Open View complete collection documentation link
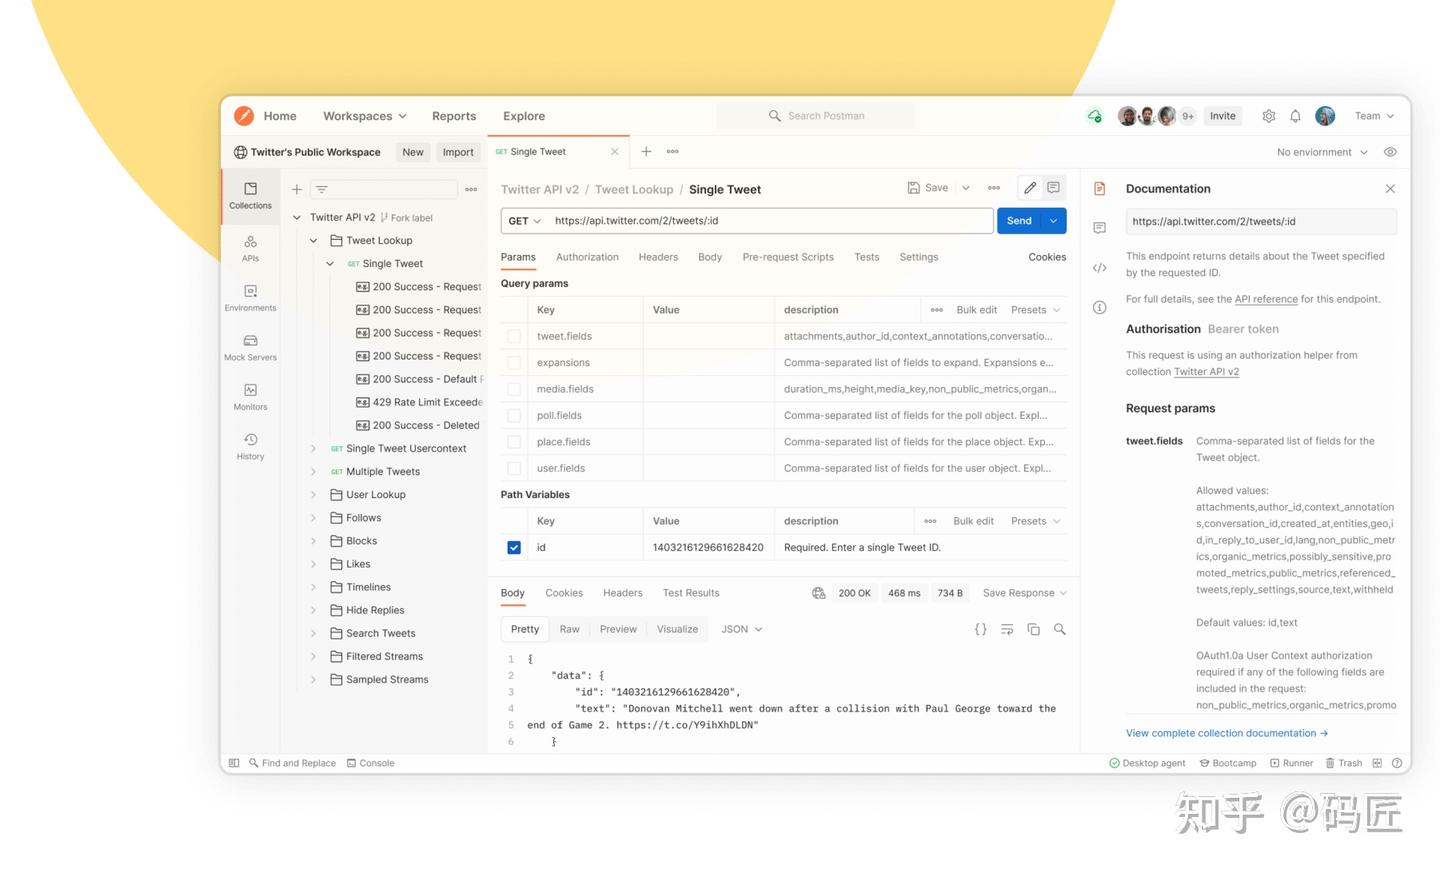The height and width of the screenshot is (873, 1440). tap(1227, 733)
